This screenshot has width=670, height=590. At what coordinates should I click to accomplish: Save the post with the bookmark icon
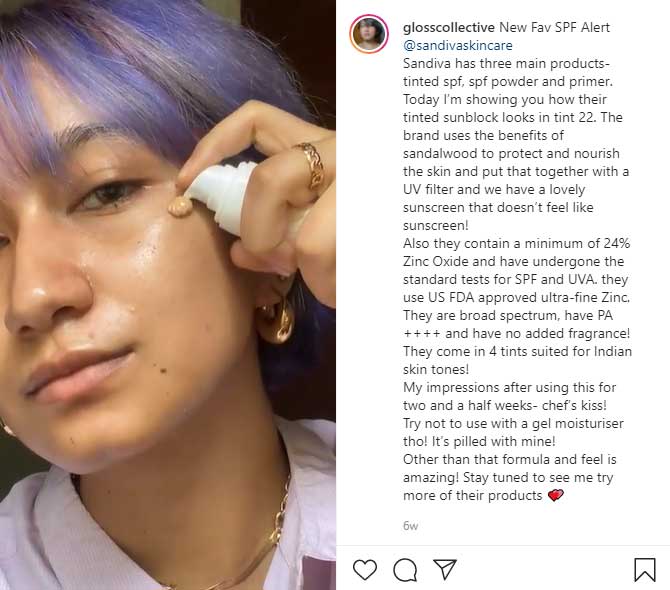point(644,569)
